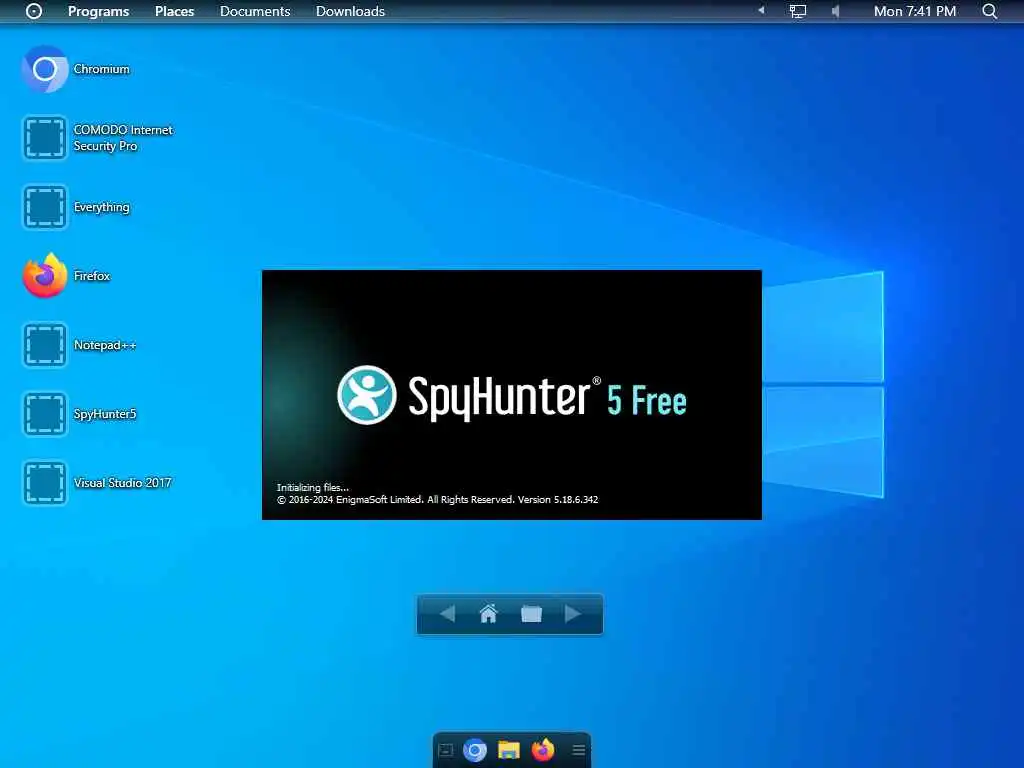
Task: Click the forward arrow in navigation widget
Action: [573, 614]
